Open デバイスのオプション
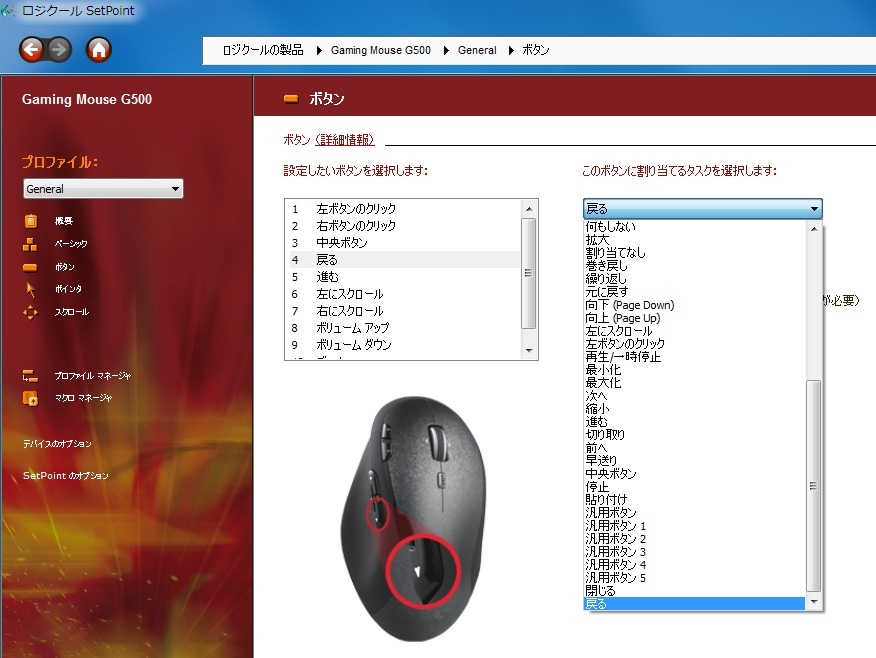The width and height of the screenshot is (876, 658). coord(57,444)
